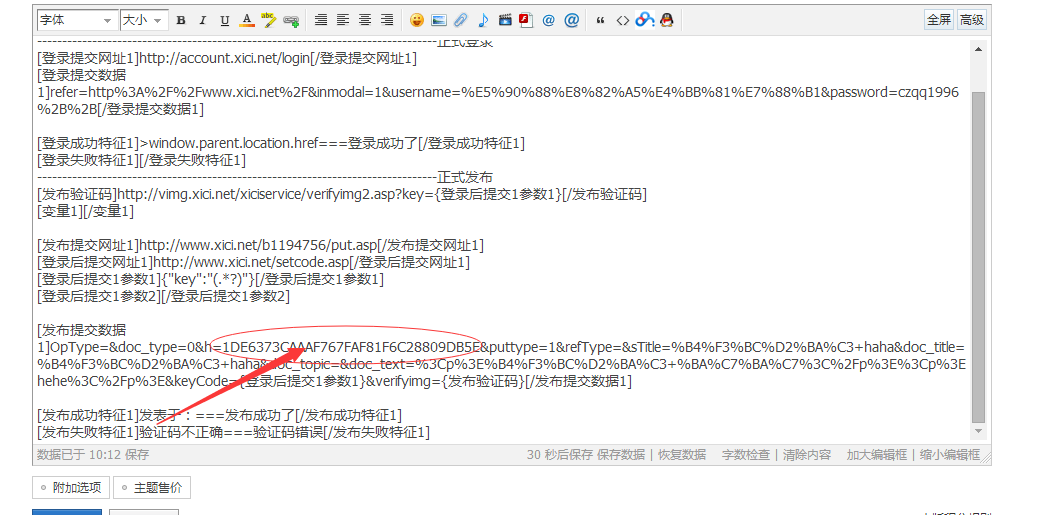
Task: Apply italic formatting
Action: (203, 20)
